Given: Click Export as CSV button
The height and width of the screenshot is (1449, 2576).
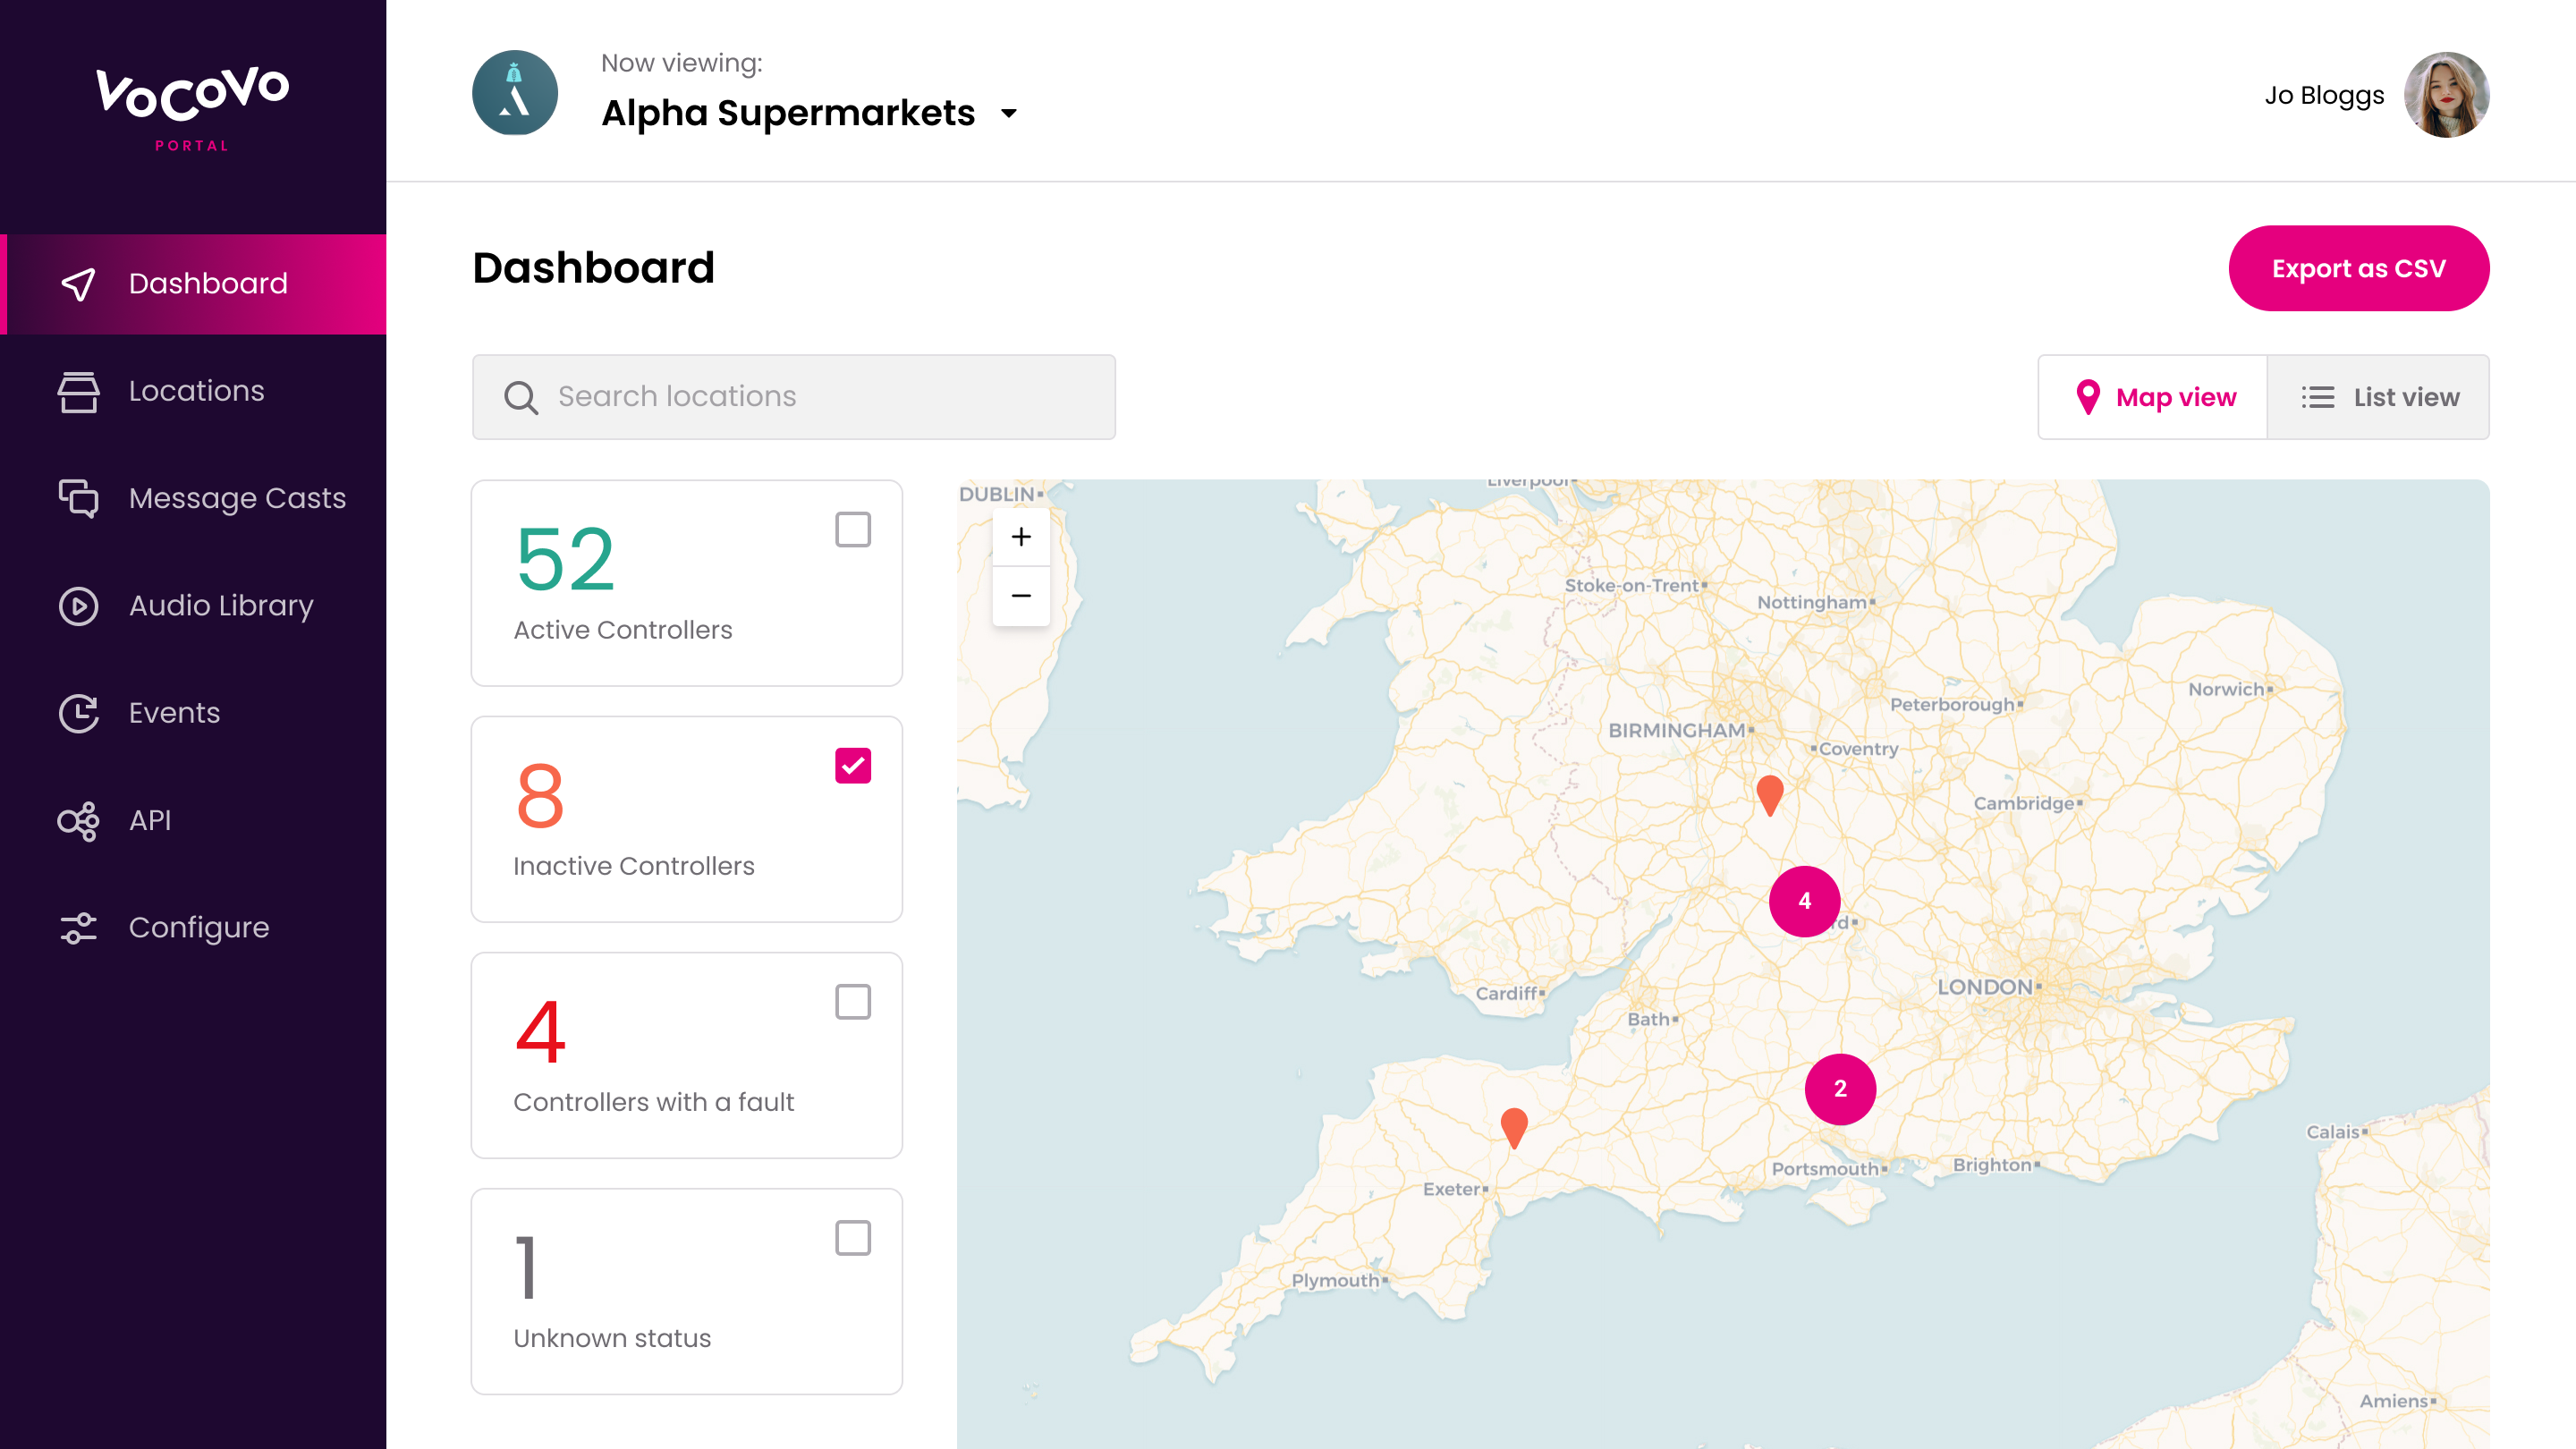Looking at the screenshot, I should (x=2358, y=268).
